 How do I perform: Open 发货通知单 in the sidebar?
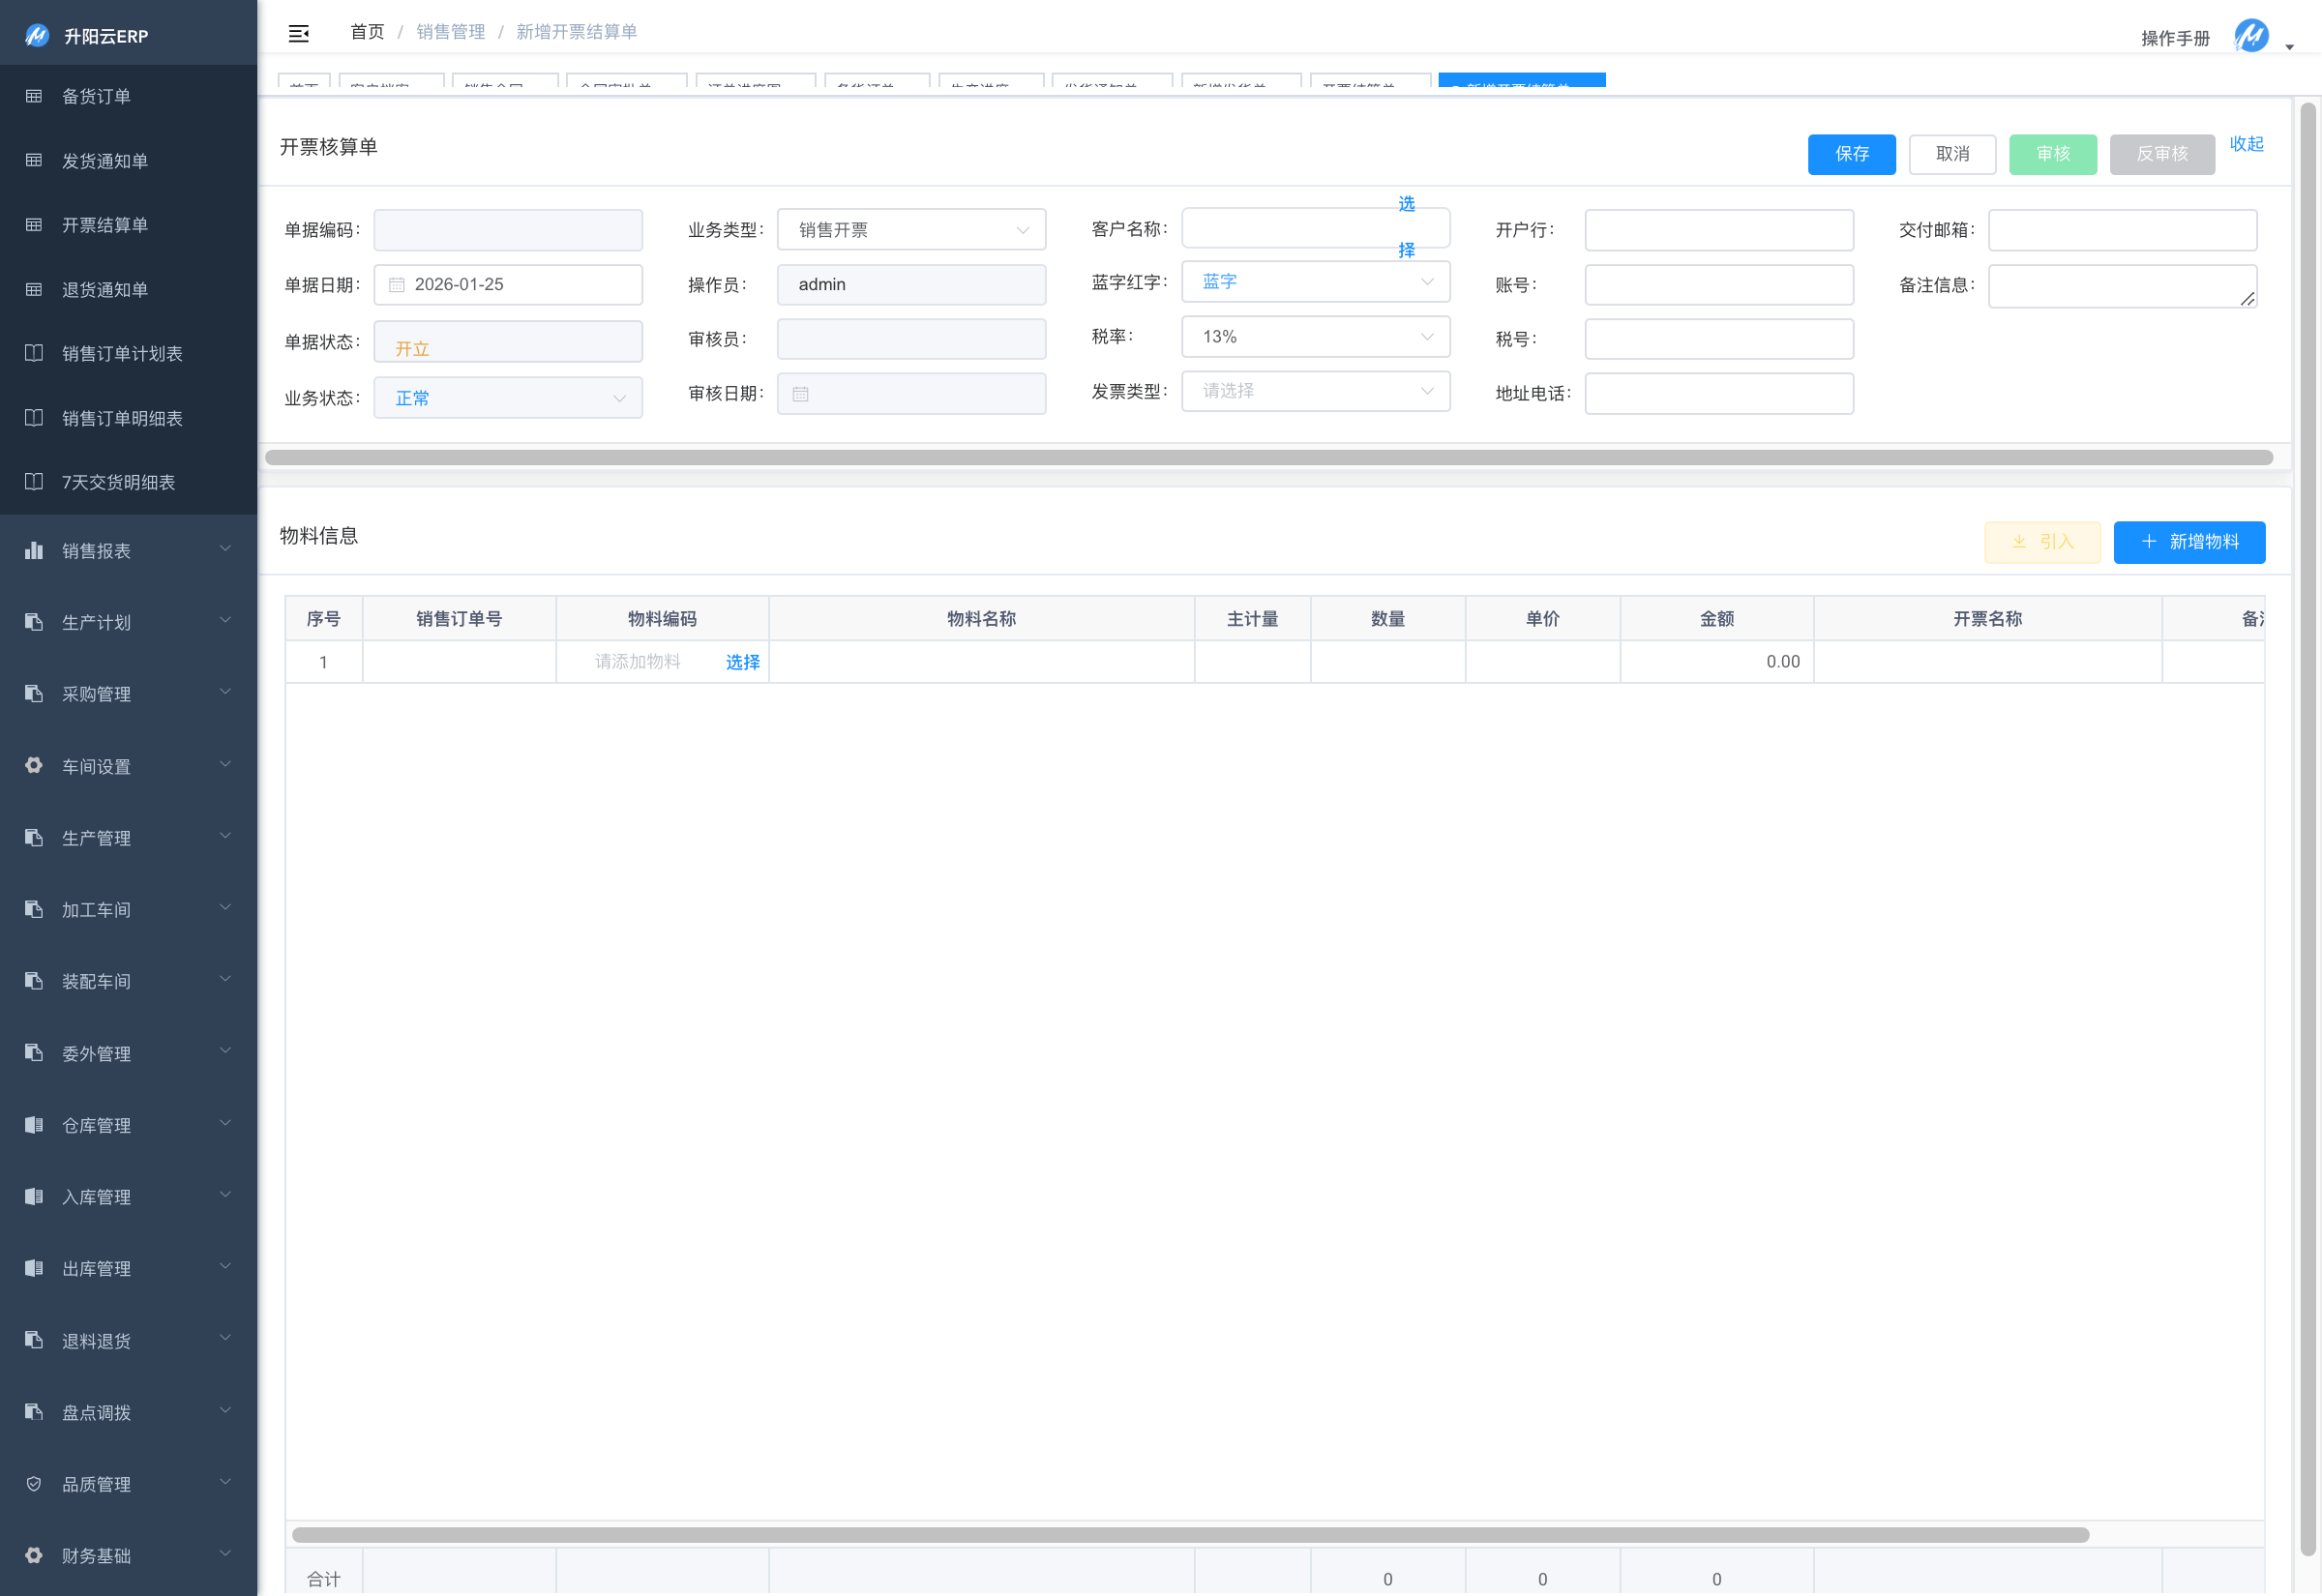click(x=105, y=161)
